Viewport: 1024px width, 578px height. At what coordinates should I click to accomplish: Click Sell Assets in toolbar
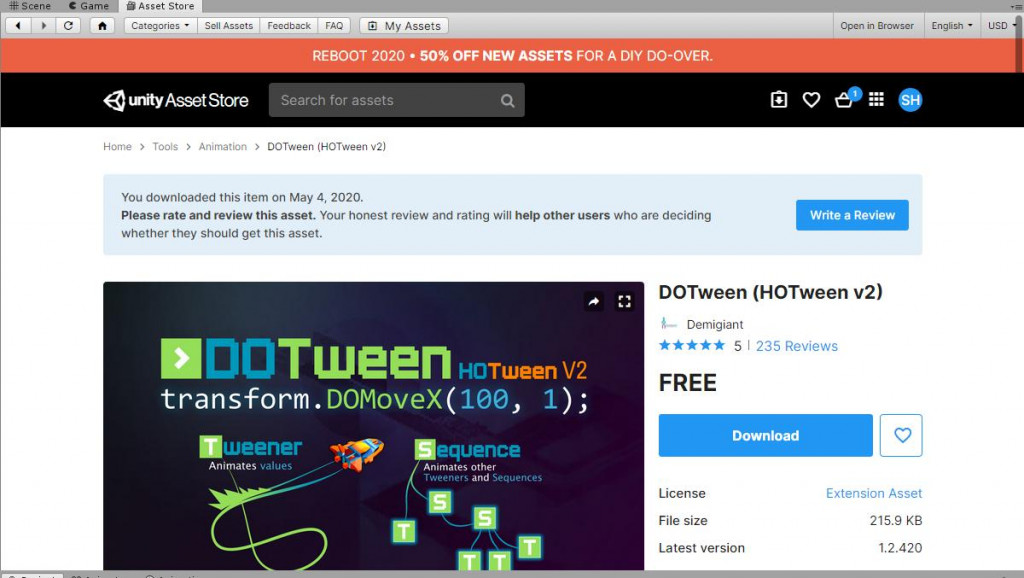pyautogui.click(x=229, y=25)
